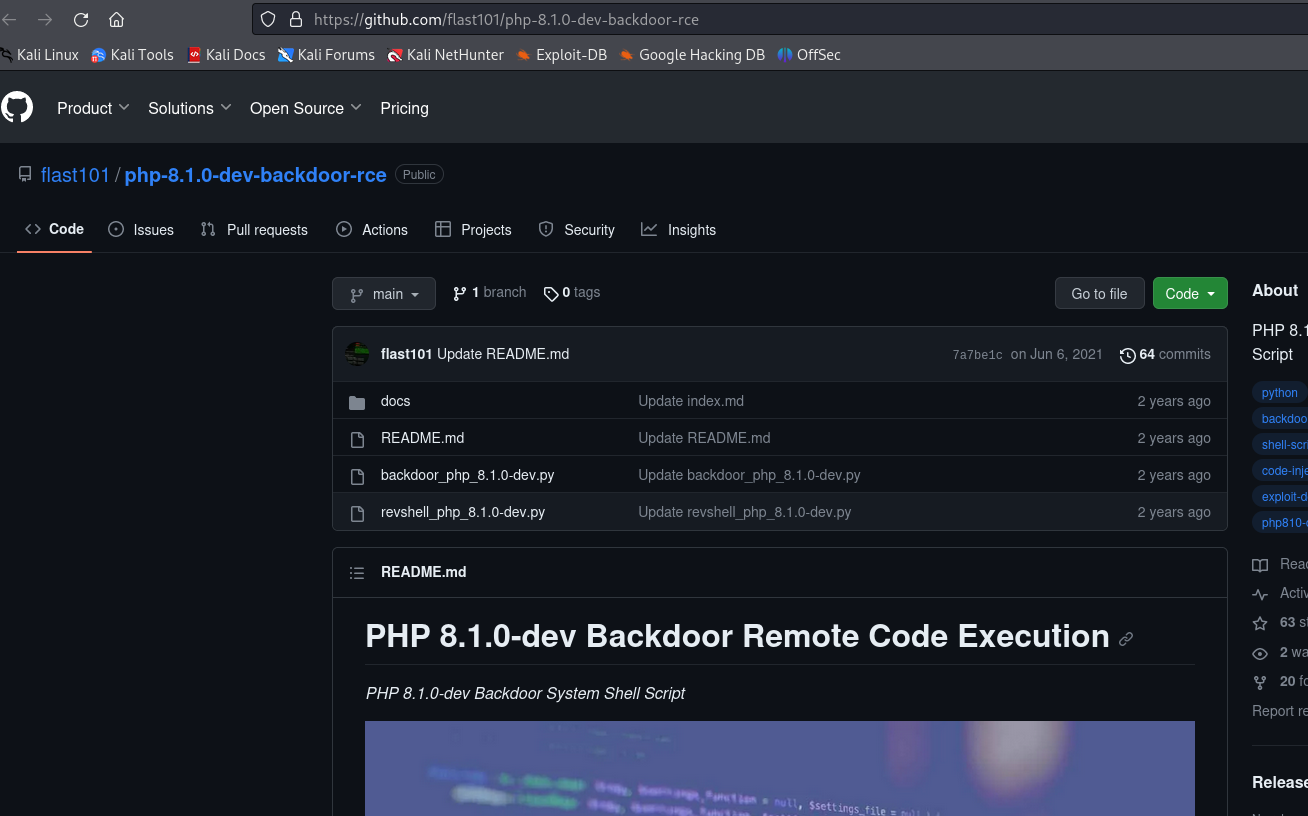Open the Kali Docs bookmark
The width and height of the screenshot is (1308, 816).
226,55
